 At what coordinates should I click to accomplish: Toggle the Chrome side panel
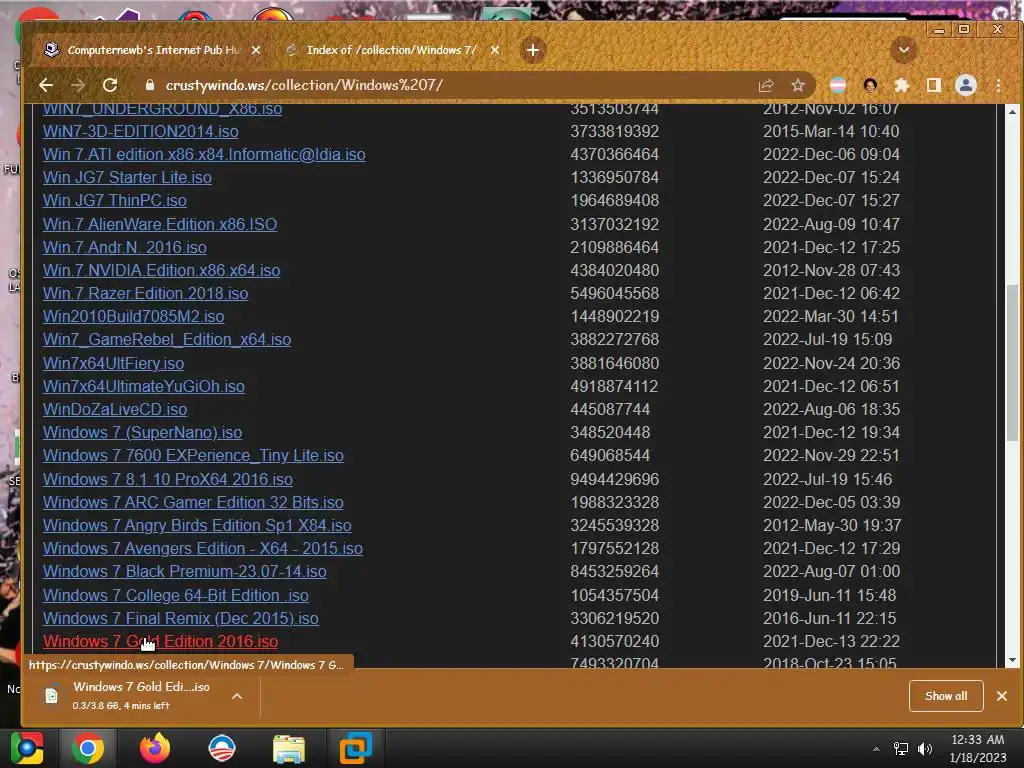click(x=934, y=86)
